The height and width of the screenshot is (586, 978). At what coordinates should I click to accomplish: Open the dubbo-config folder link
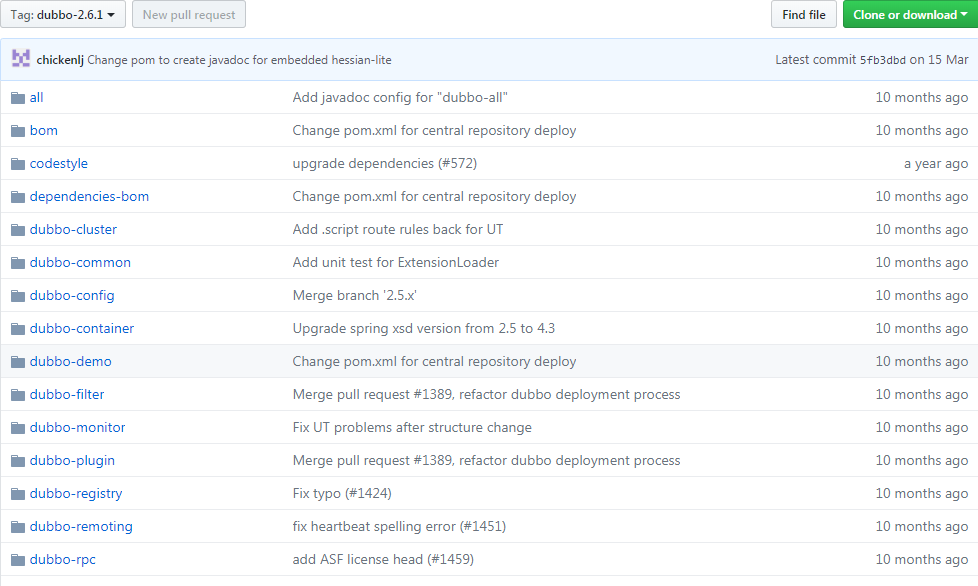pyautogui.click(x=72, y=295)
